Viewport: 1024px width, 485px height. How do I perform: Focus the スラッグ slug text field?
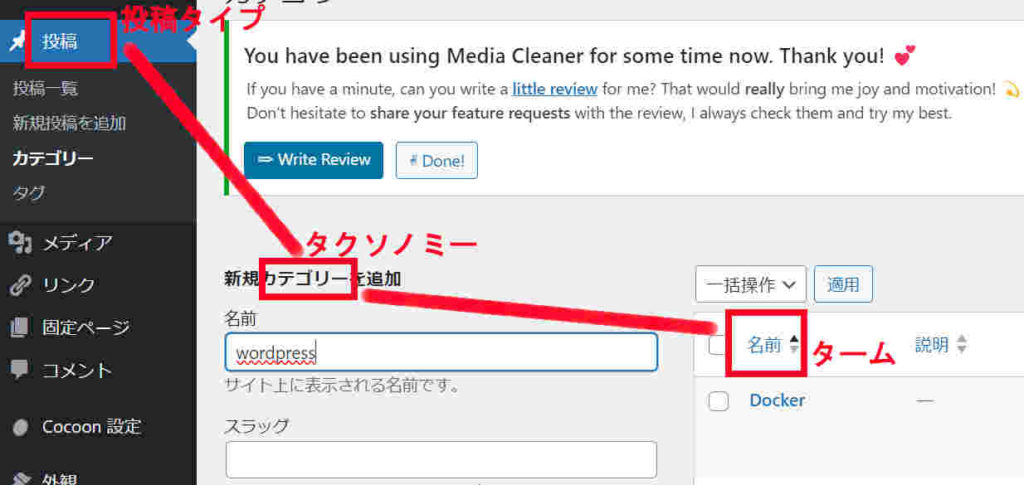pyautogui.click(x=441, y=460)
